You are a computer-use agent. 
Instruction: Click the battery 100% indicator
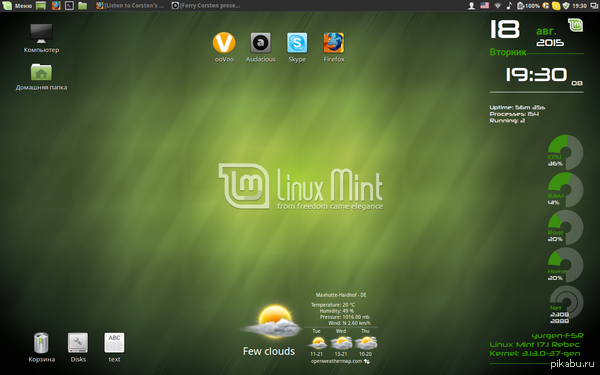click(528, 6)
